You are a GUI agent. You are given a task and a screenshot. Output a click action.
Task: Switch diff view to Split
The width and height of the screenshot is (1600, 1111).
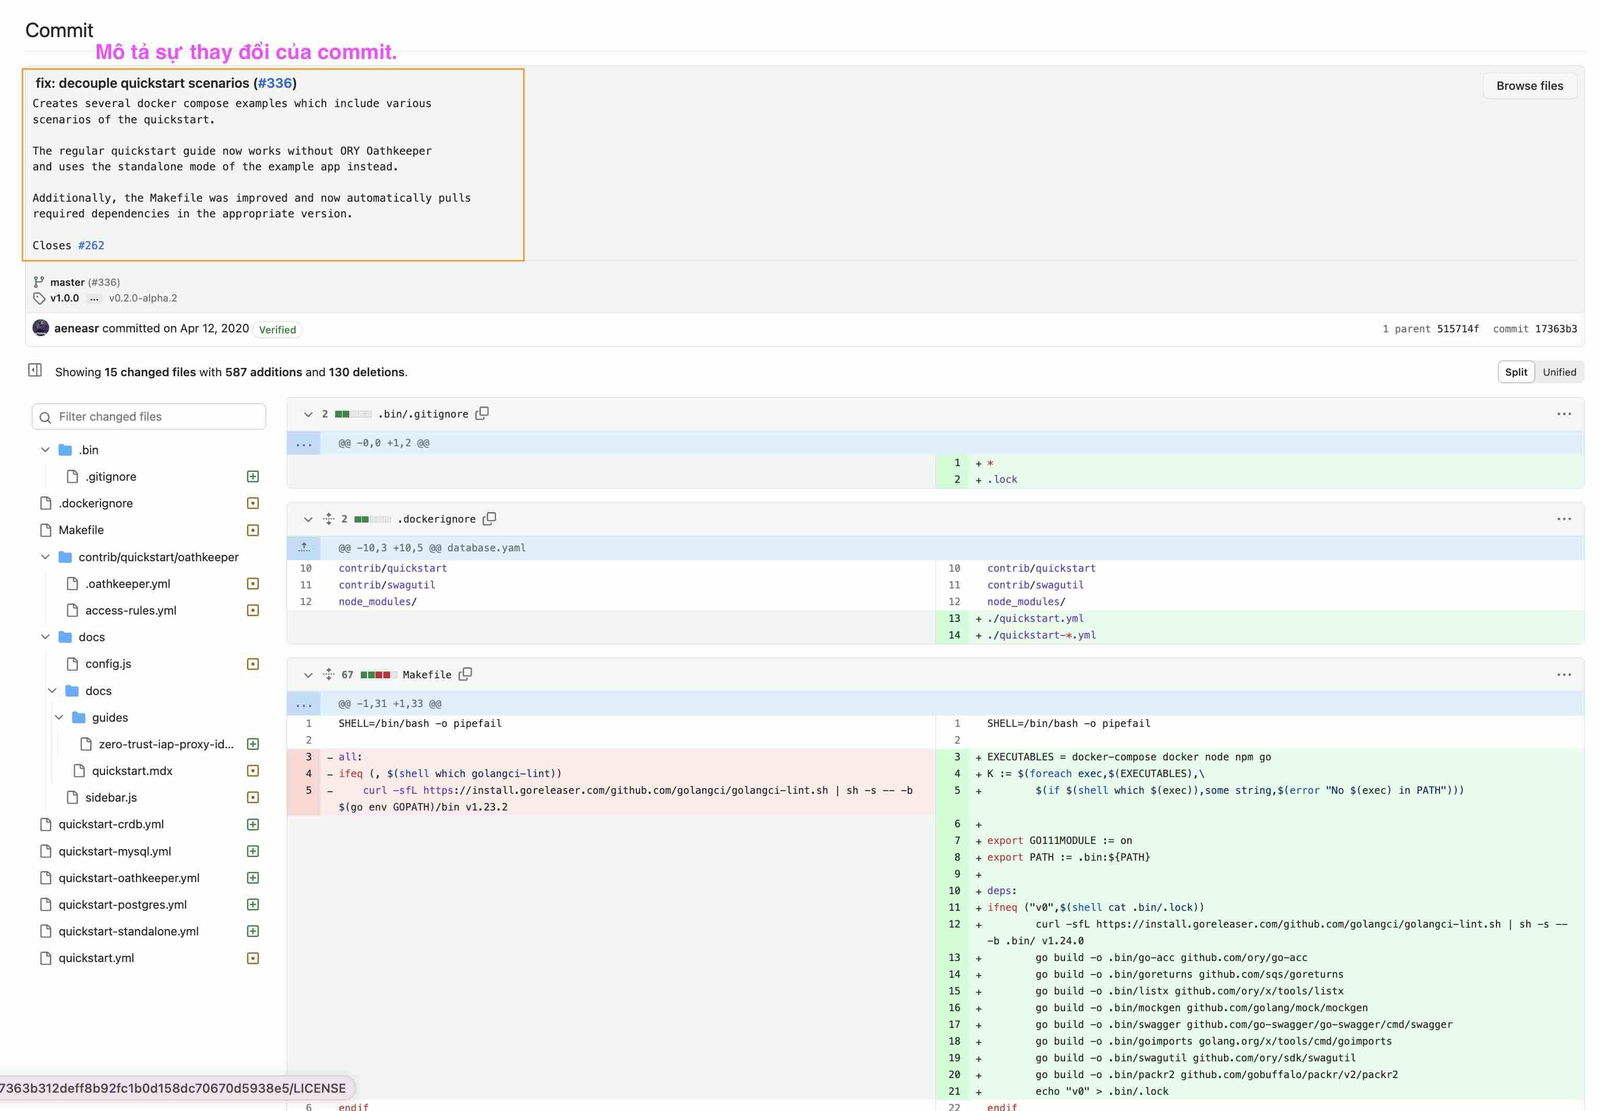coord(1516,372)
